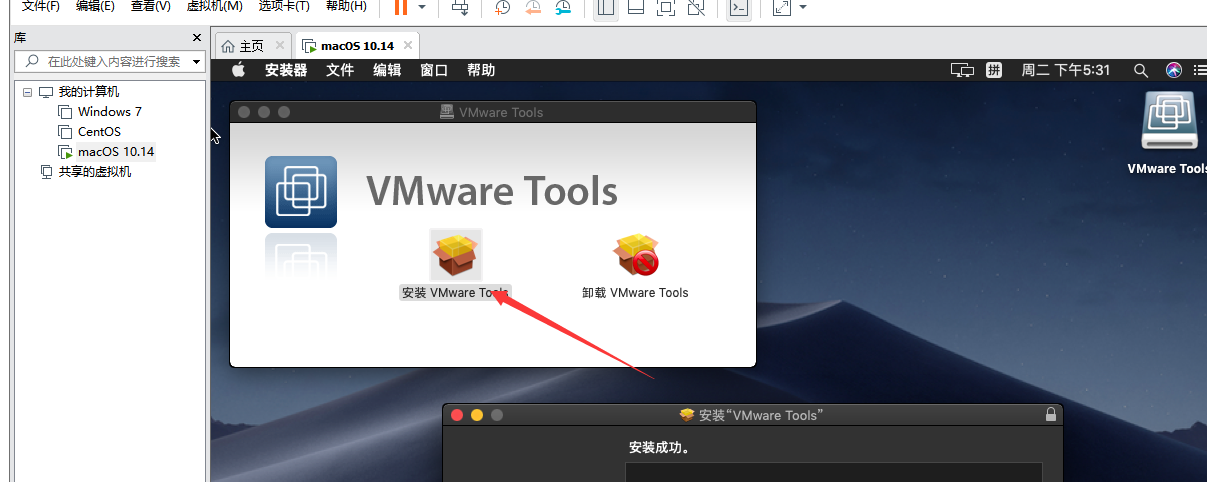The height and width of the screenshot is (482, 1207).
Task: Enter full screen mode from the toolbar
Action: click(x=666, y=7)
